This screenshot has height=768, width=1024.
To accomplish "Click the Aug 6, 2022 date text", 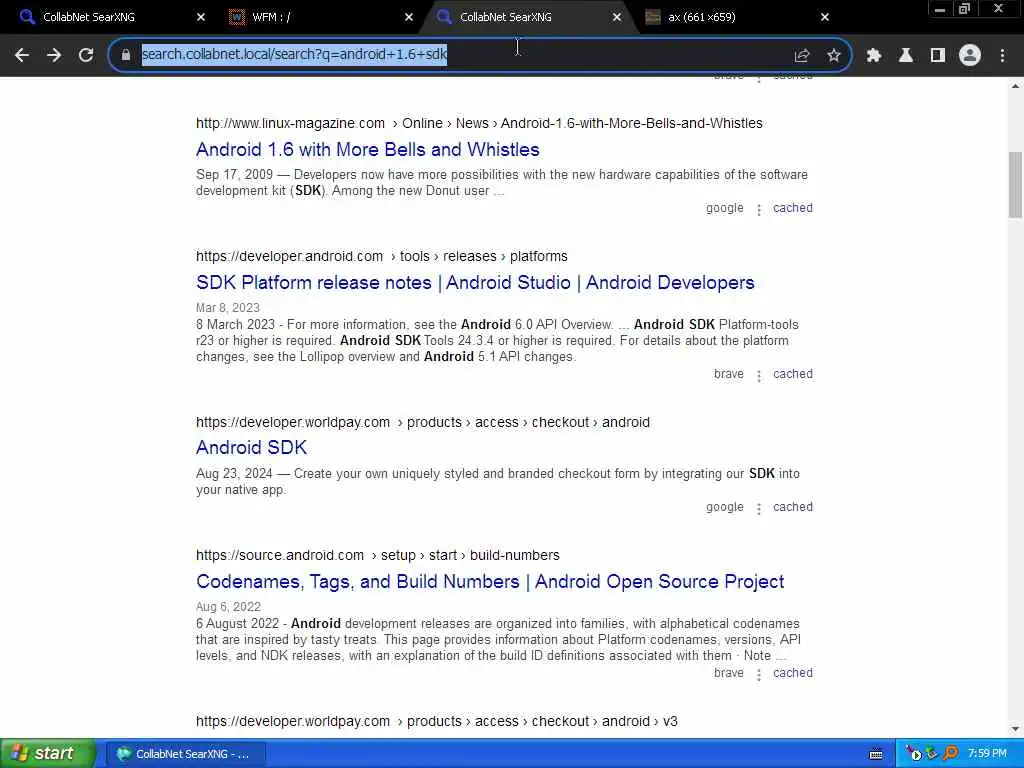I will 228,607.
